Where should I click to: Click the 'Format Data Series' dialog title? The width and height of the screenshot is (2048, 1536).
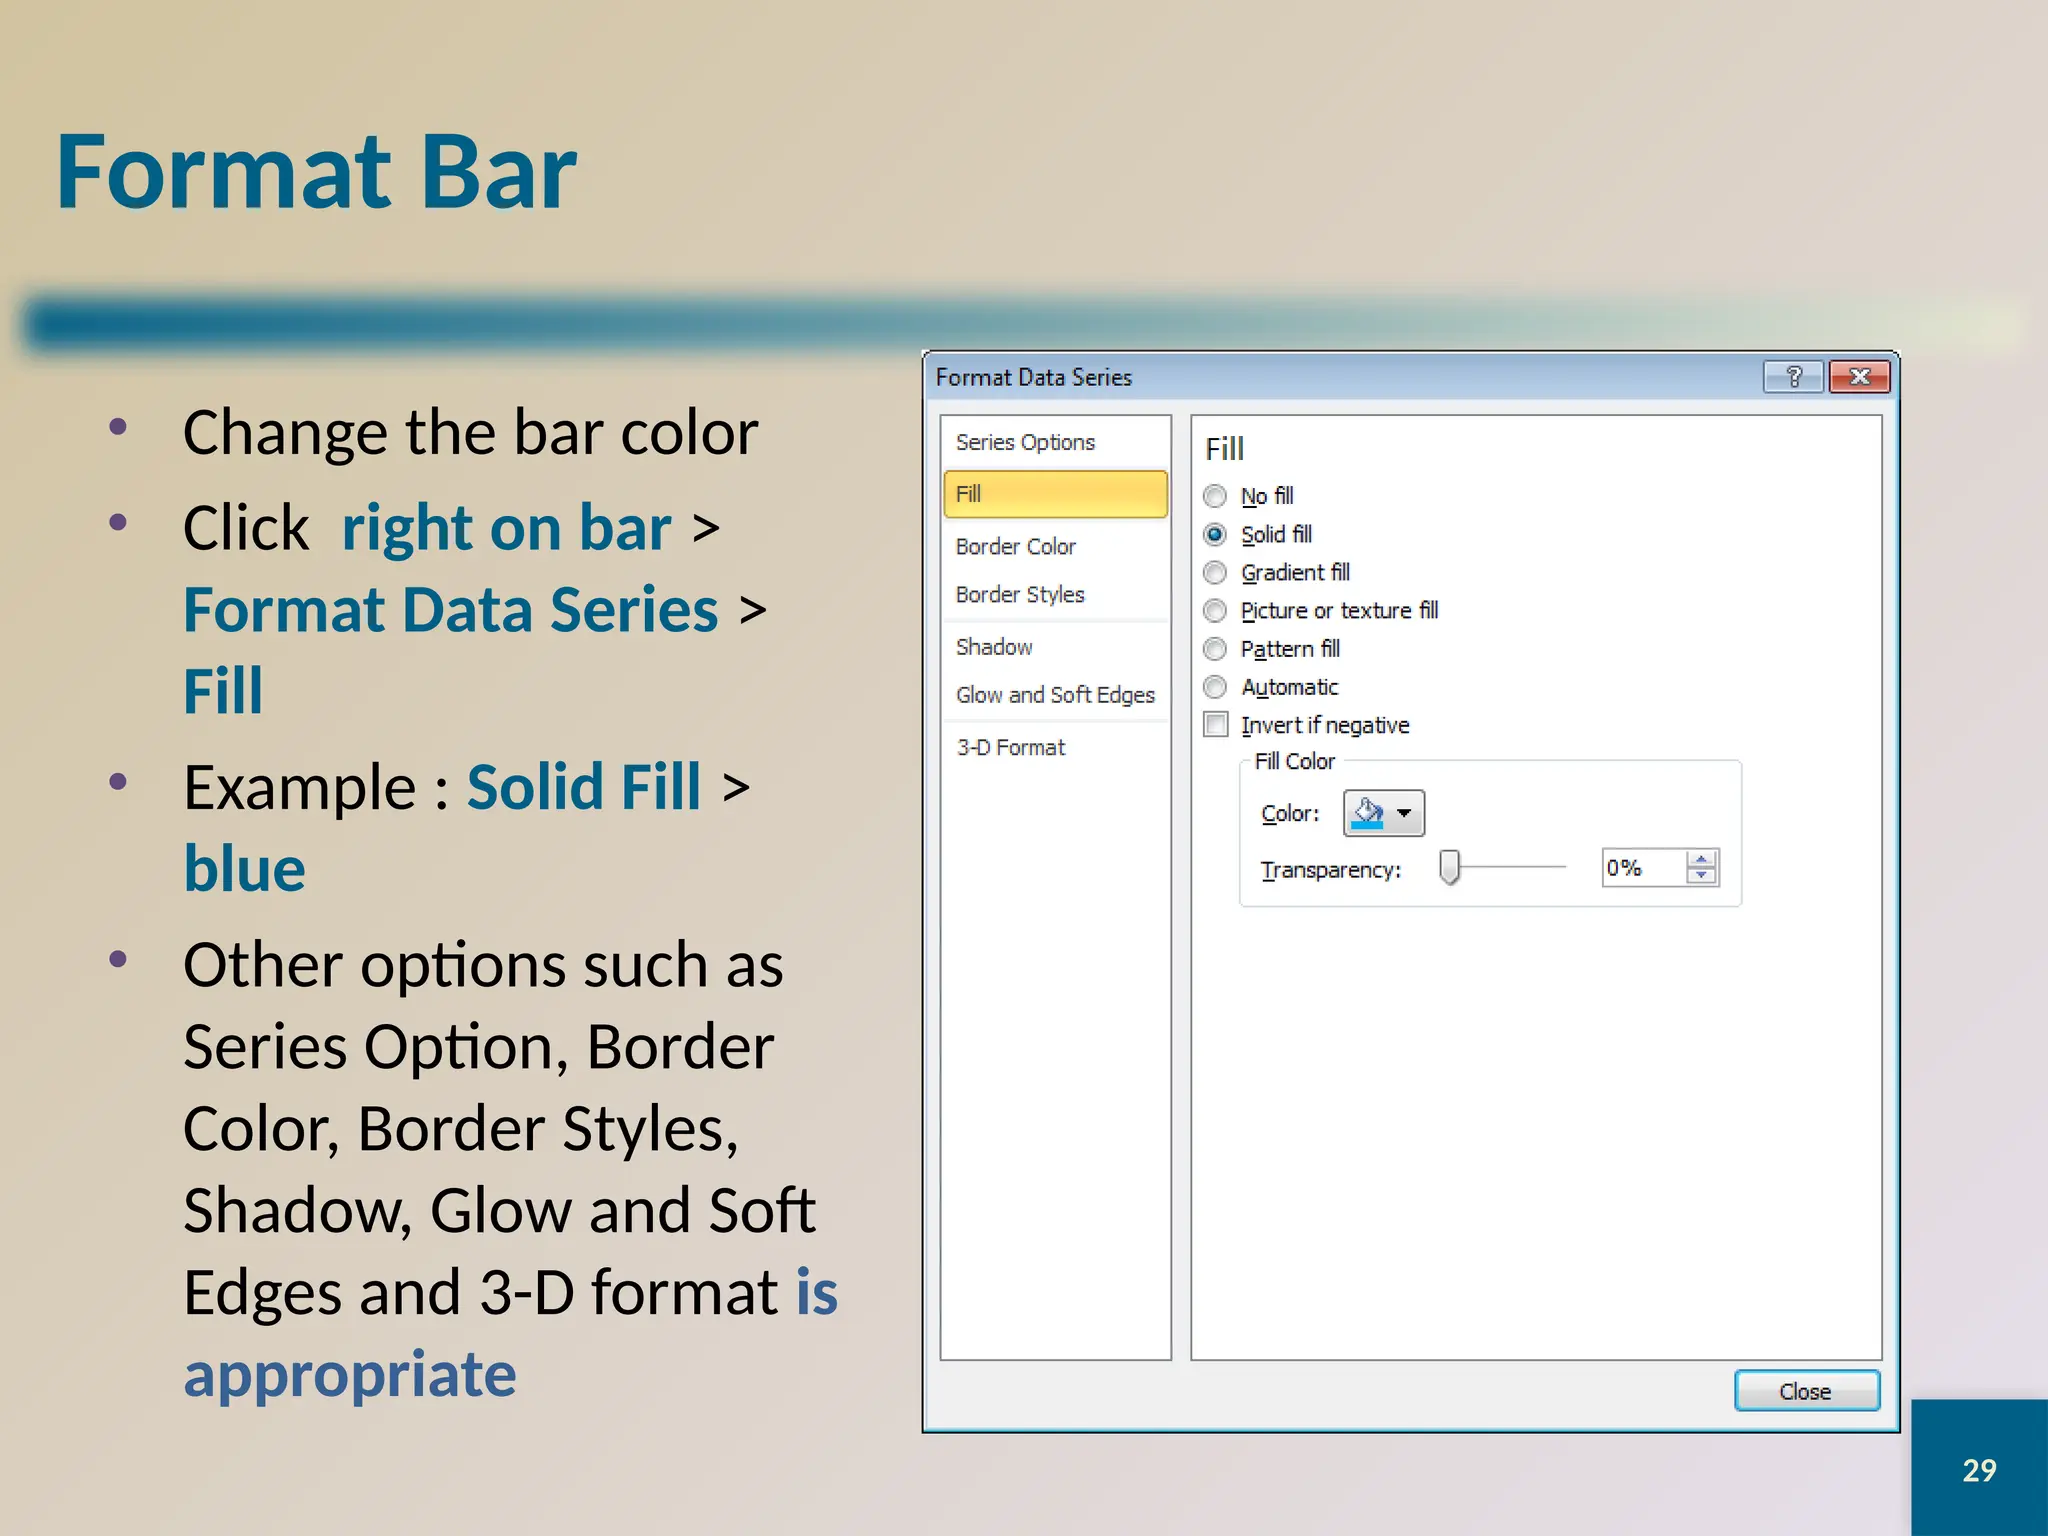point(1034,377)
